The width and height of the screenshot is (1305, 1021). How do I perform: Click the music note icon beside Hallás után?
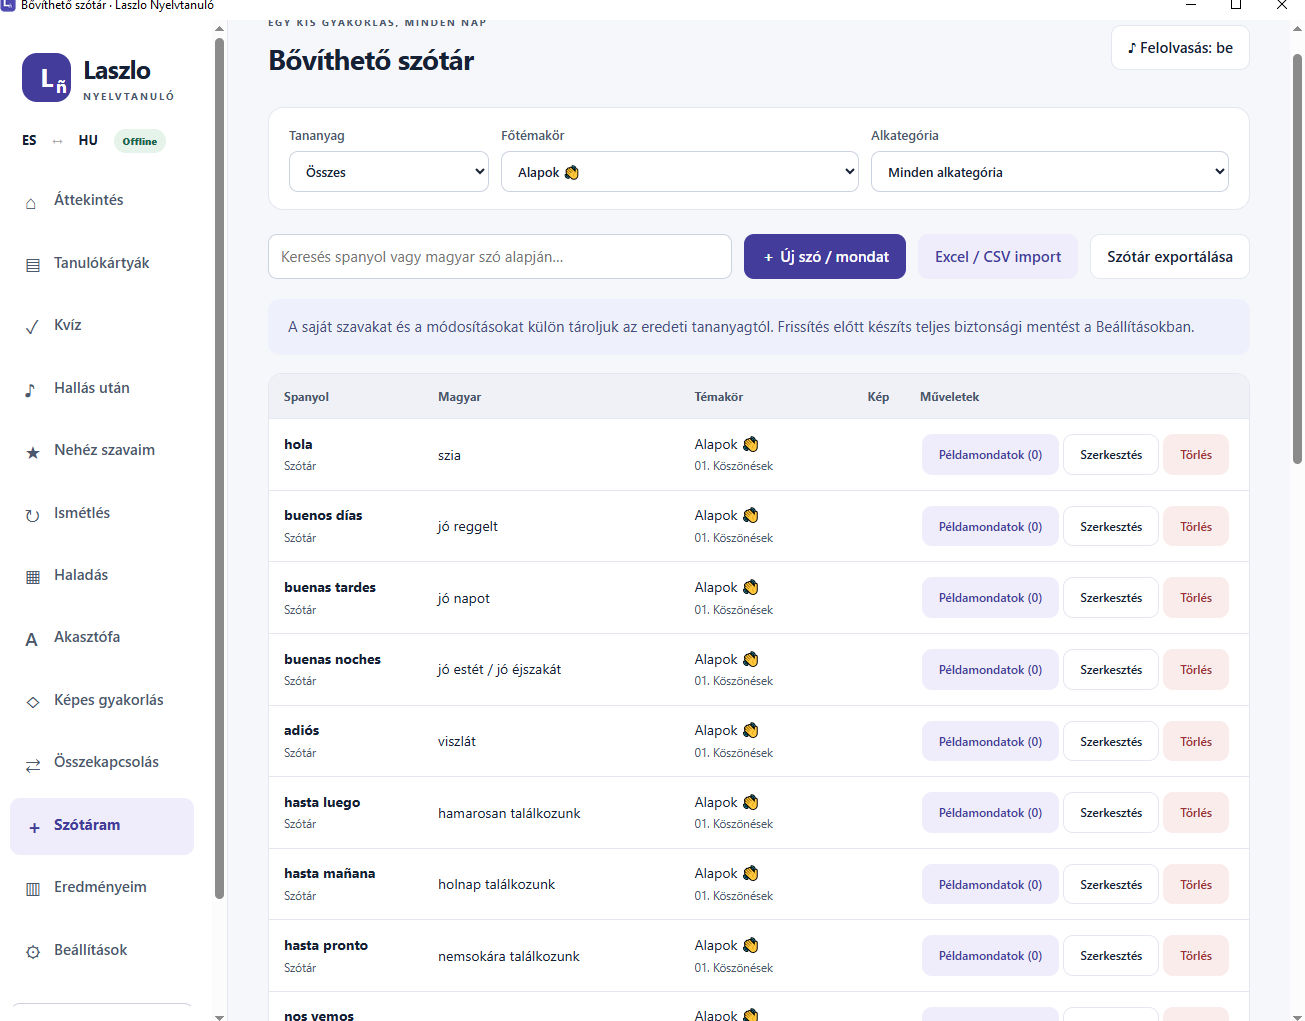tap(32, 389)
